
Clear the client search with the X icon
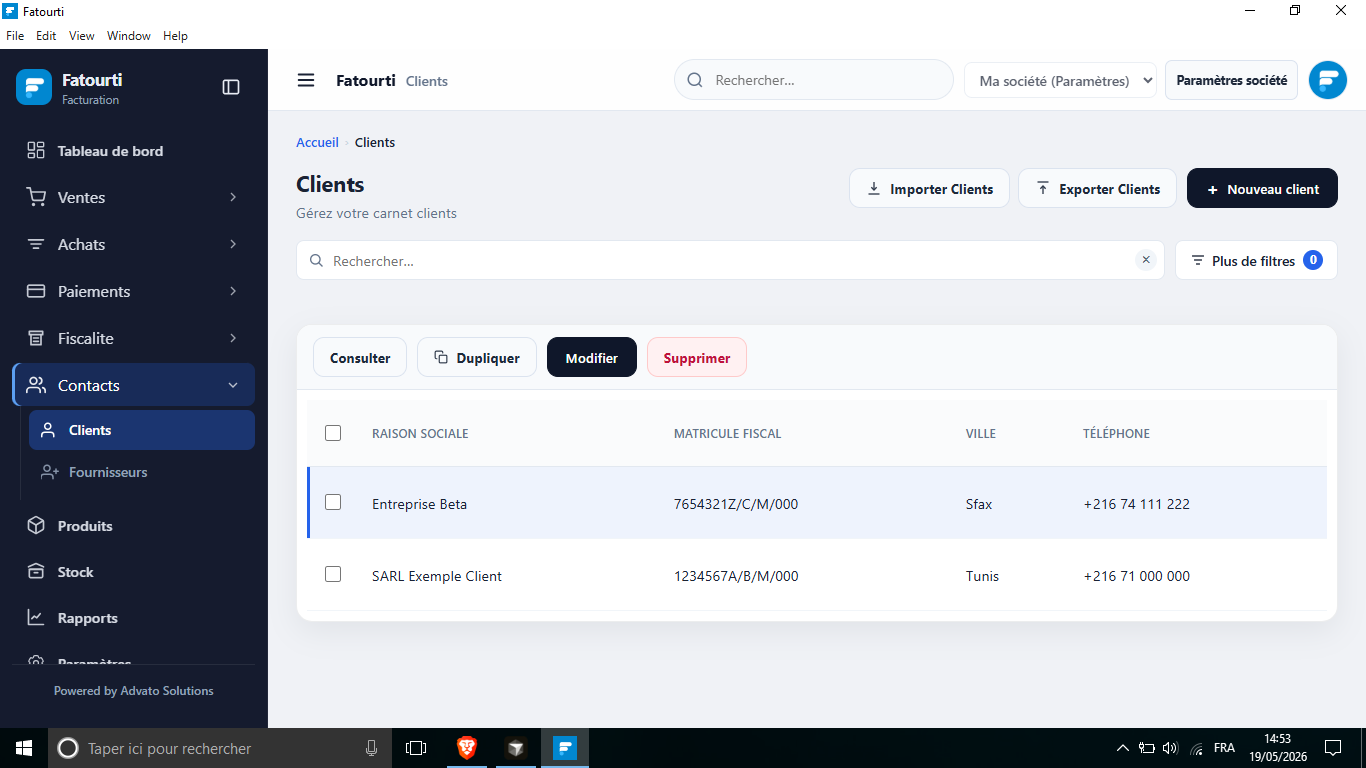point(1146,260)
